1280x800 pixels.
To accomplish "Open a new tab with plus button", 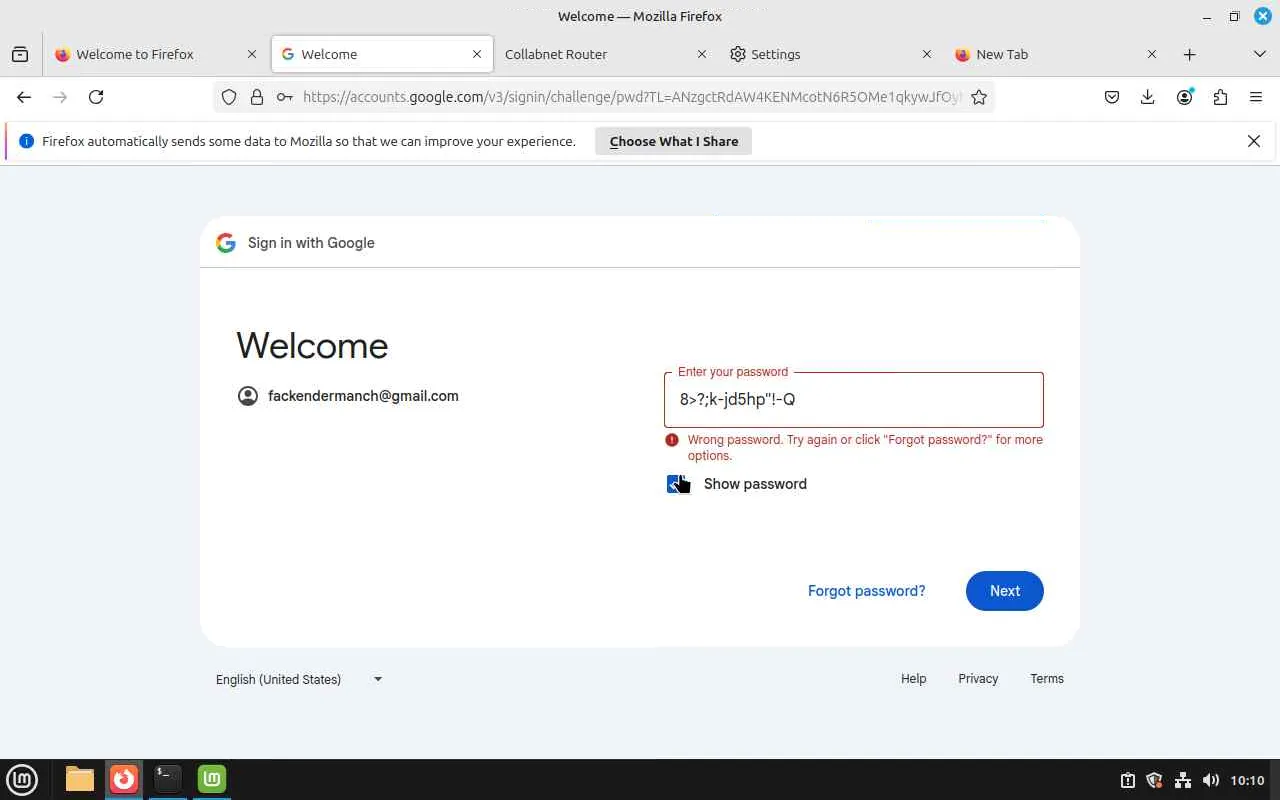I will (1189, 54).
